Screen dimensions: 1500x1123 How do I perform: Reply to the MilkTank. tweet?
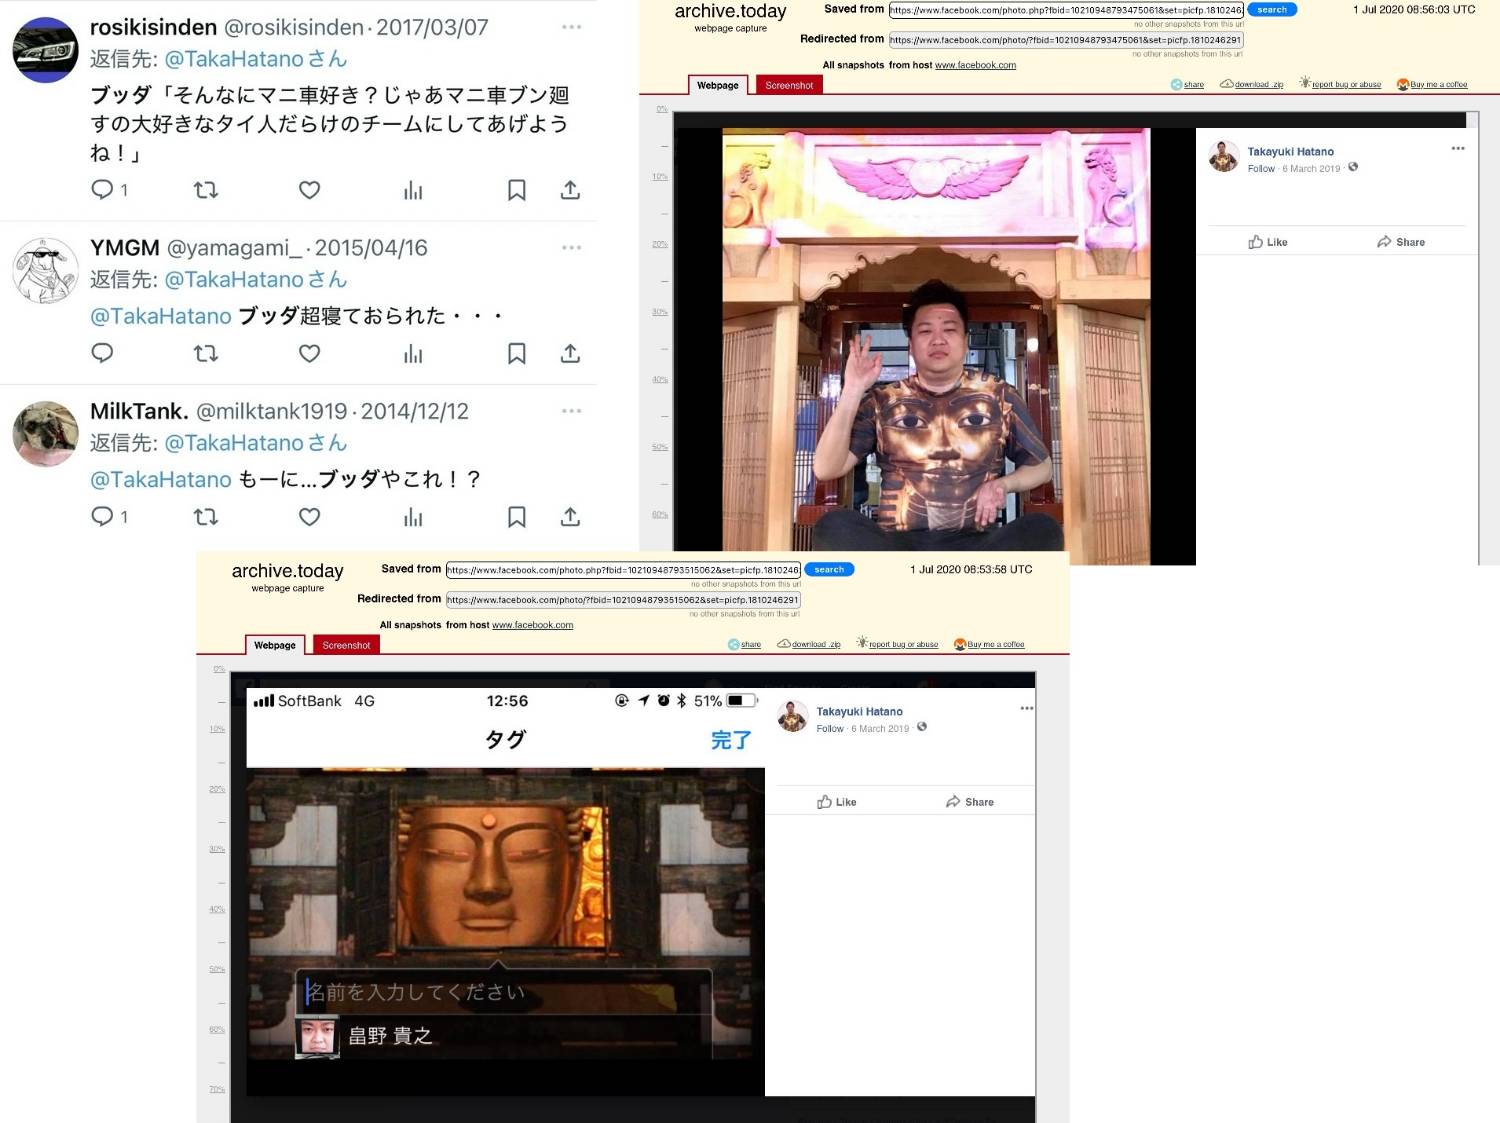pyautogui.click(x=102, y=517)
